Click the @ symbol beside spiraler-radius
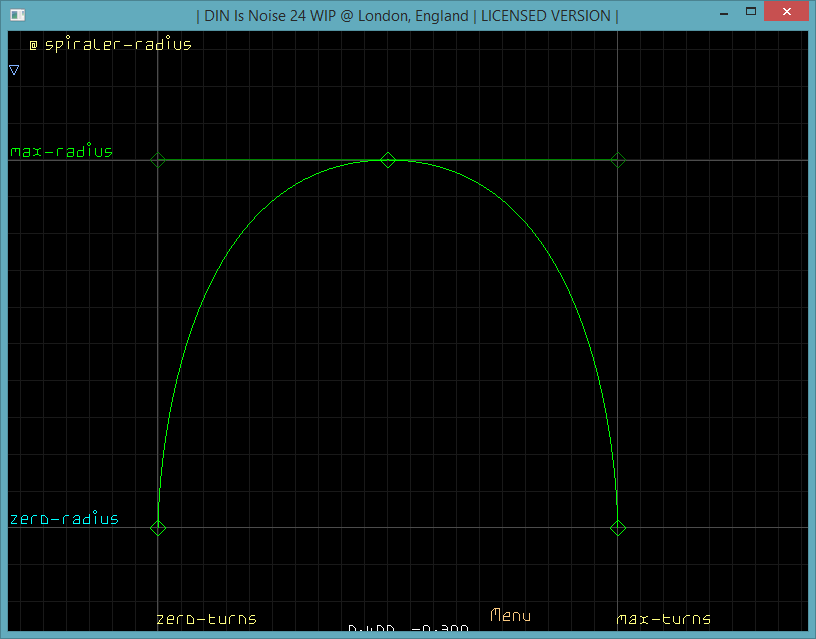 33,45
